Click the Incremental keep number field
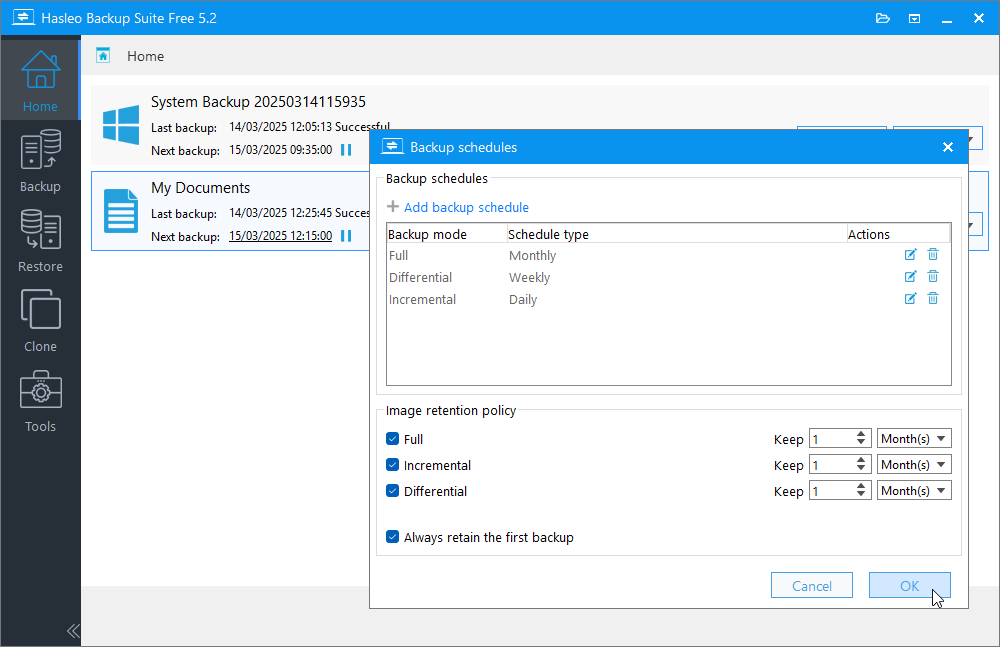Screen dimensions: 1000x647 click(x=832, y=465)
